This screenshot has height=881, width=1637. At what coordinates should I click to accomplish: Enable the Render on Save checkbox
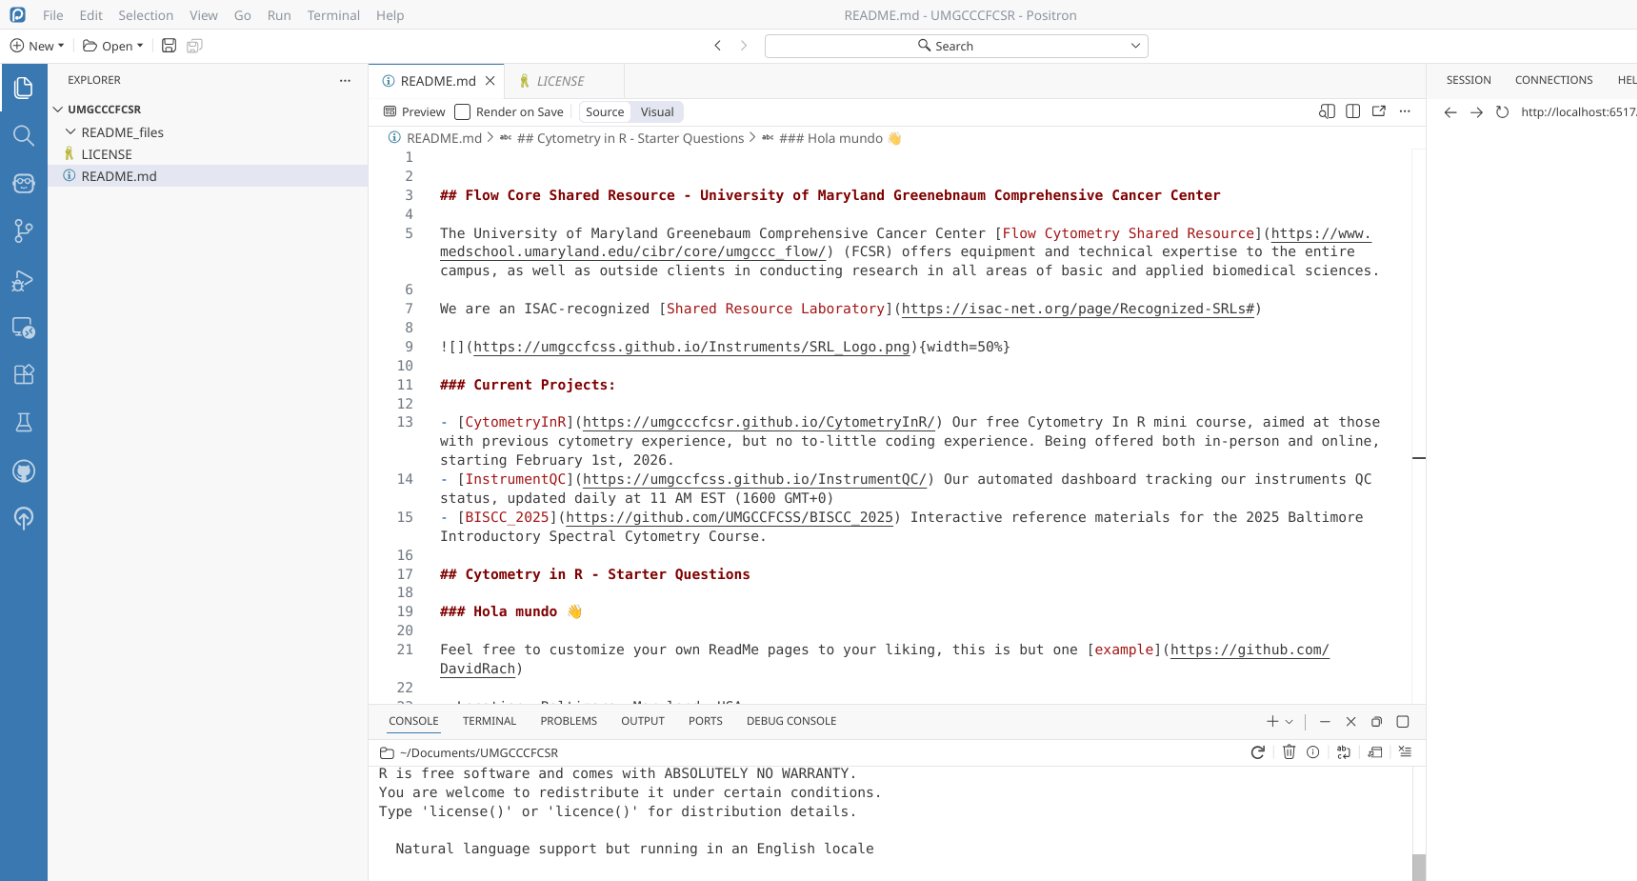coord(462,112)
